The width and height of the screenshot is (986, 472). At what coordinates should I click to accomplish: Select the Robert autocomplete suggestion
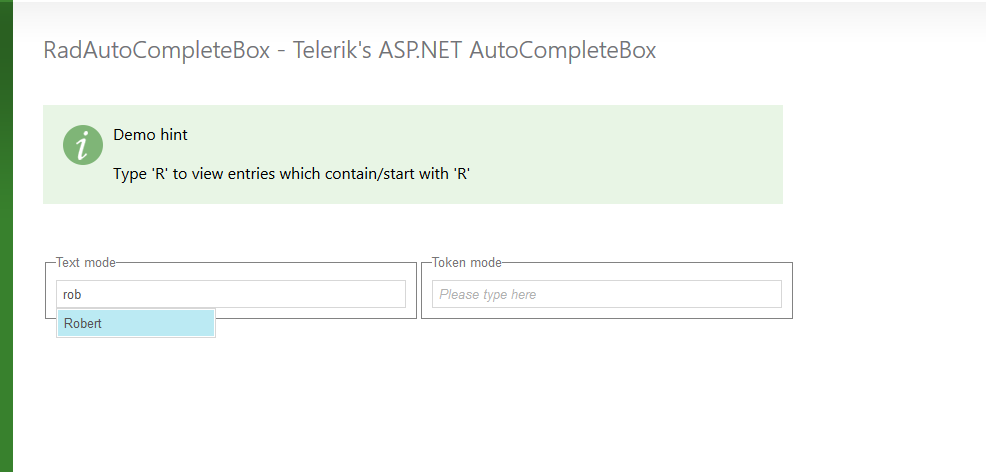(135, 323)
